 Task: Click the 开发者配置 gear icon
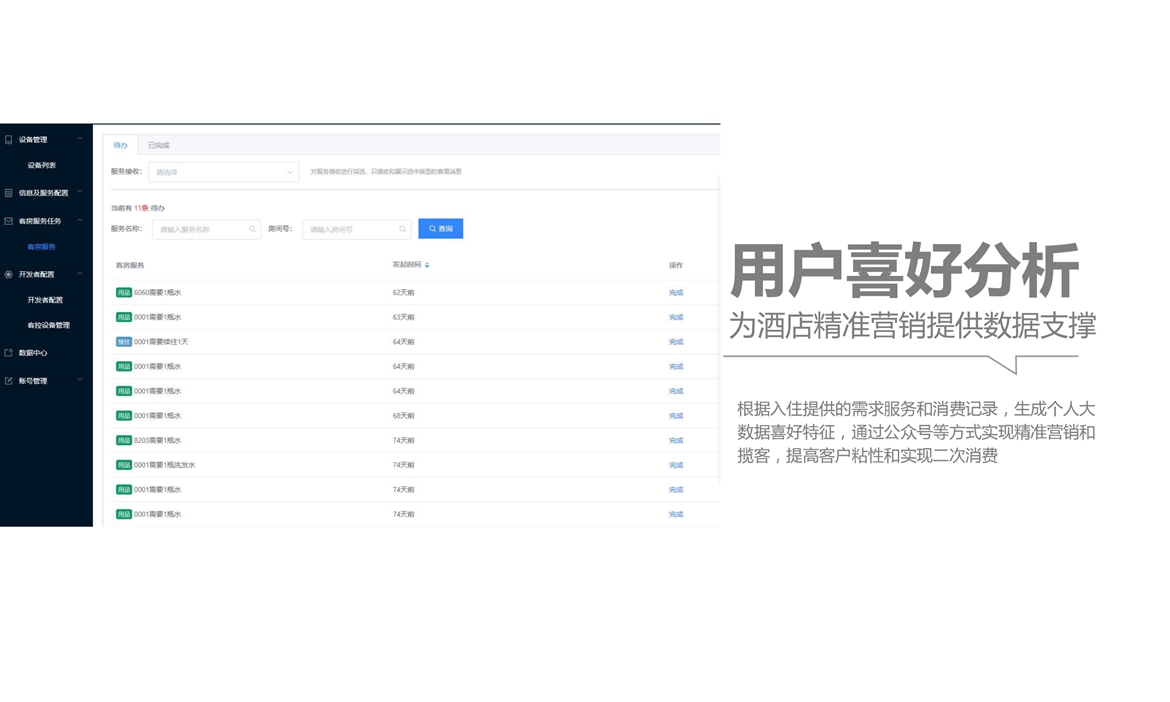9,274
